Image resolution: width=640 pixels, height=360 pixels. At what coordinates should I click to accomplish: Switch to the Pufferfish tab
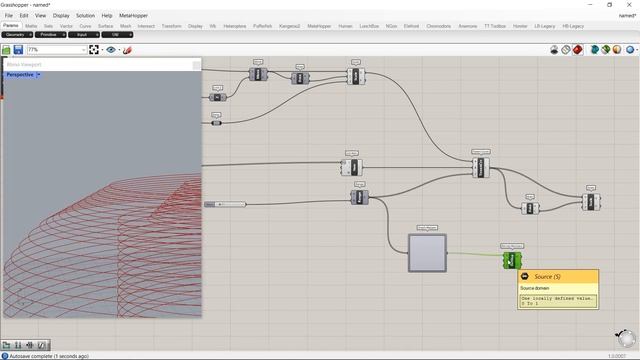262,26
